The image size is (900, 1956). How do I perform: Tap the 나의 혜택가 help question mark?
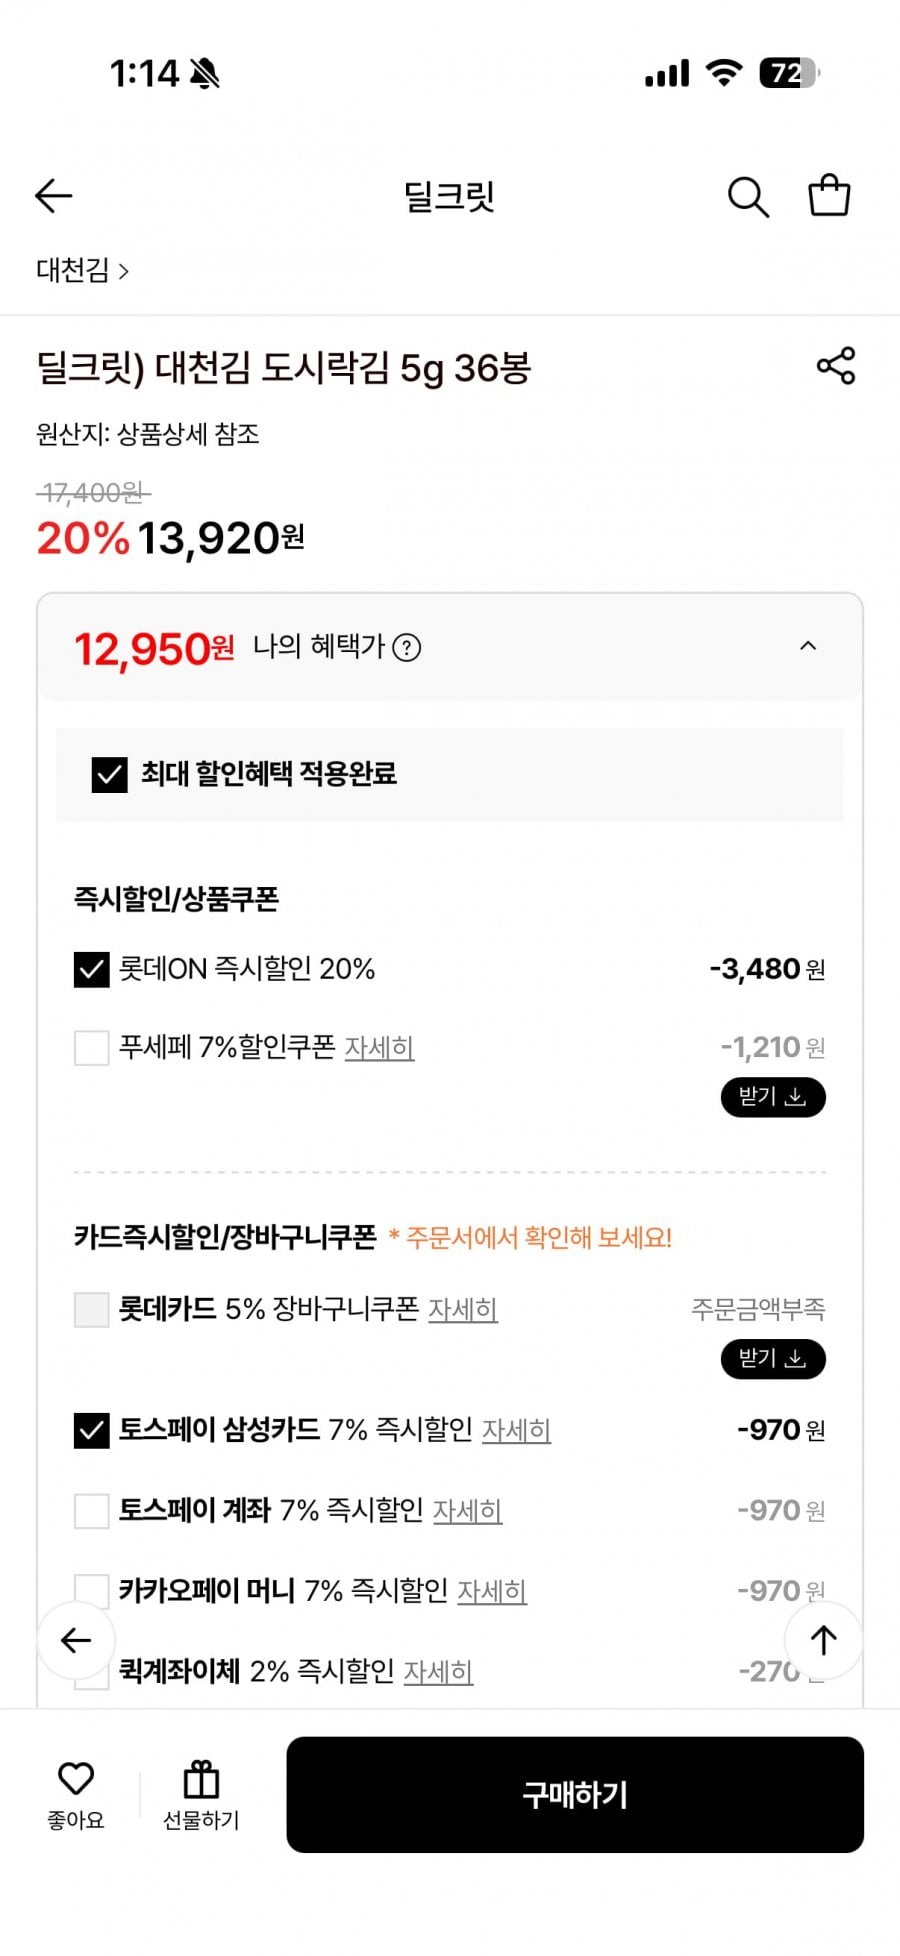point(406,648)
